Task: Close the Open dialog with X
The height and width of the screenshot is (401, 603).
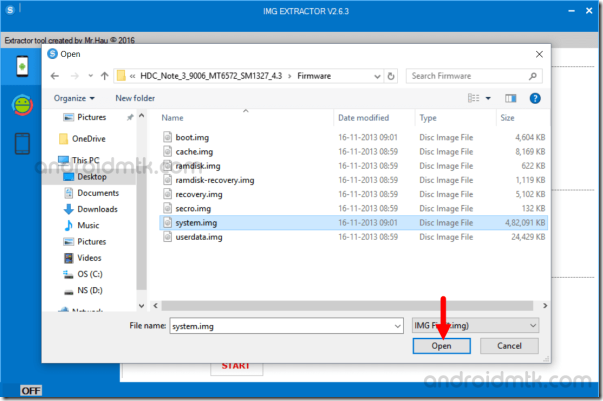Action: (x=539, y=54)
